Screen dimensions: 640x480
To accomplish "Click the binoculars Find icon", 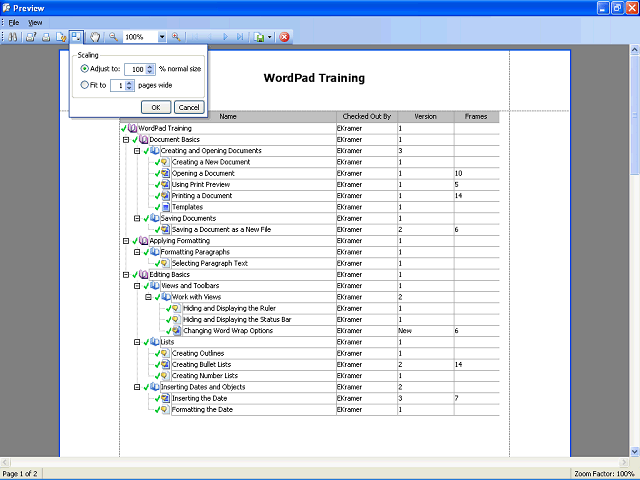I will pyautogui.click(x=13, y=37).
